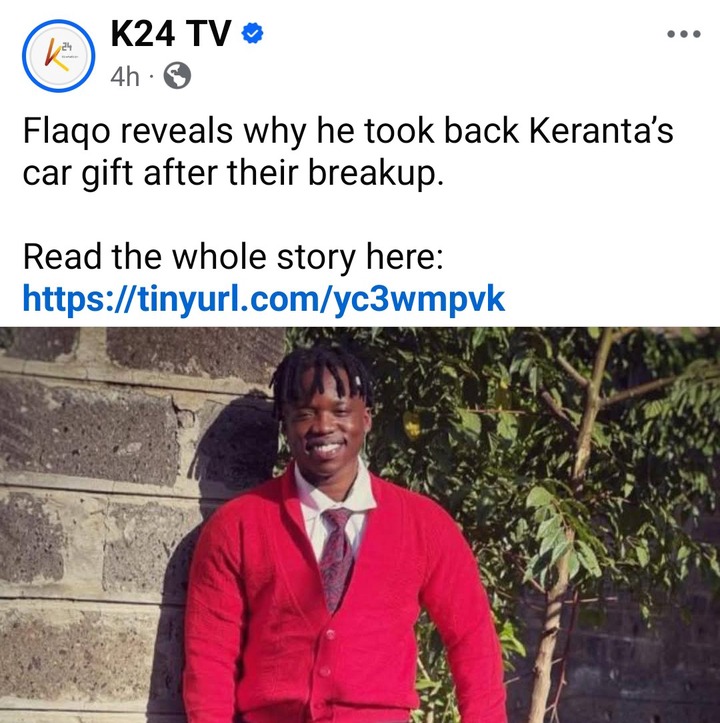Click the K24 logo inside the avatar
This screenshot has width=720, height=723.
click(59, 55)
